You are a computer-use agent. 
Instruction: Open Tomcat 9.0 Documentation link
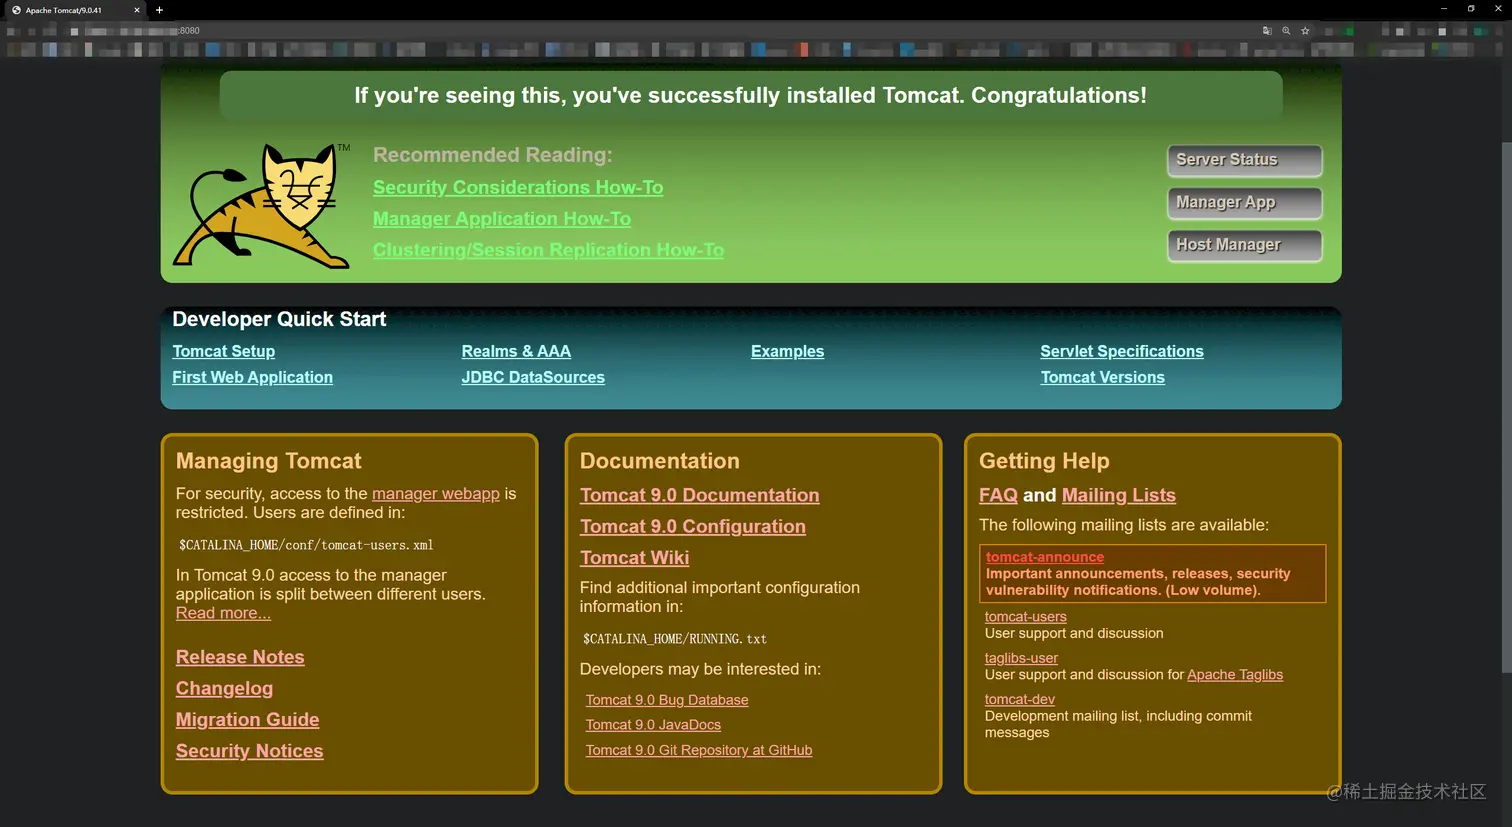[699, 495]
